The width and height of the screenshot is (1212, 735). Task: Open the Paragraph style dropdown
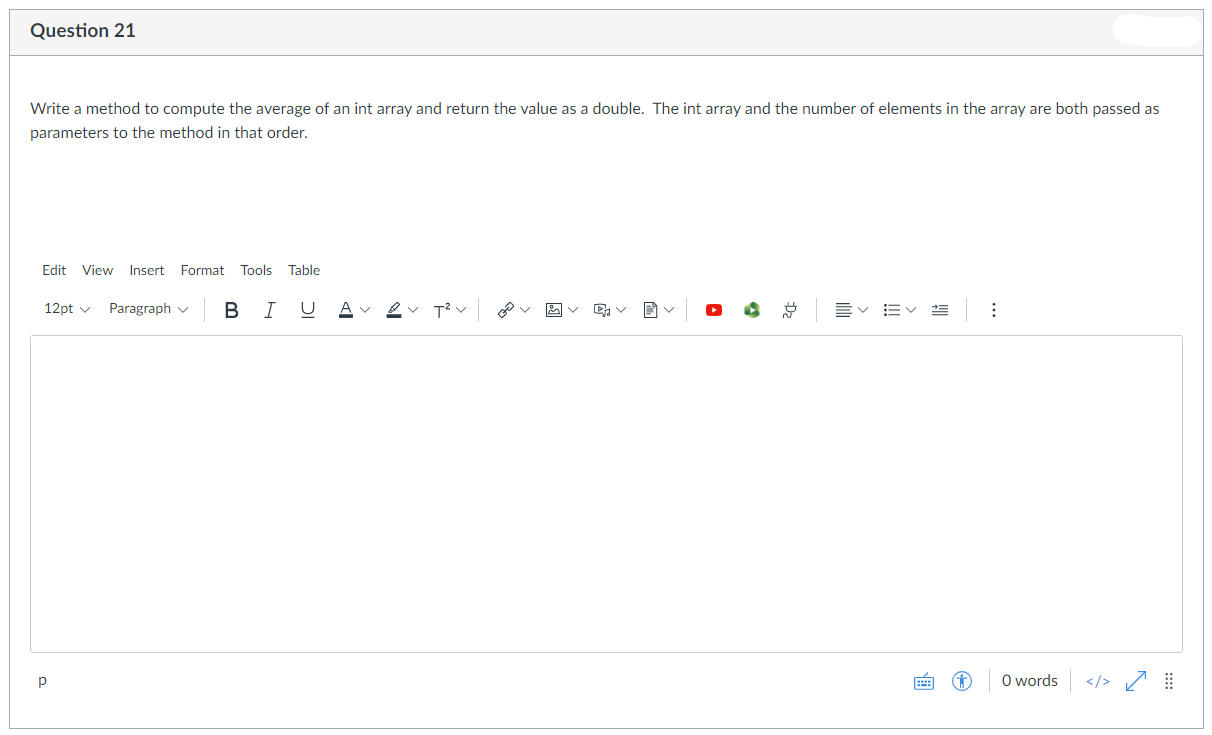(147, 309)
